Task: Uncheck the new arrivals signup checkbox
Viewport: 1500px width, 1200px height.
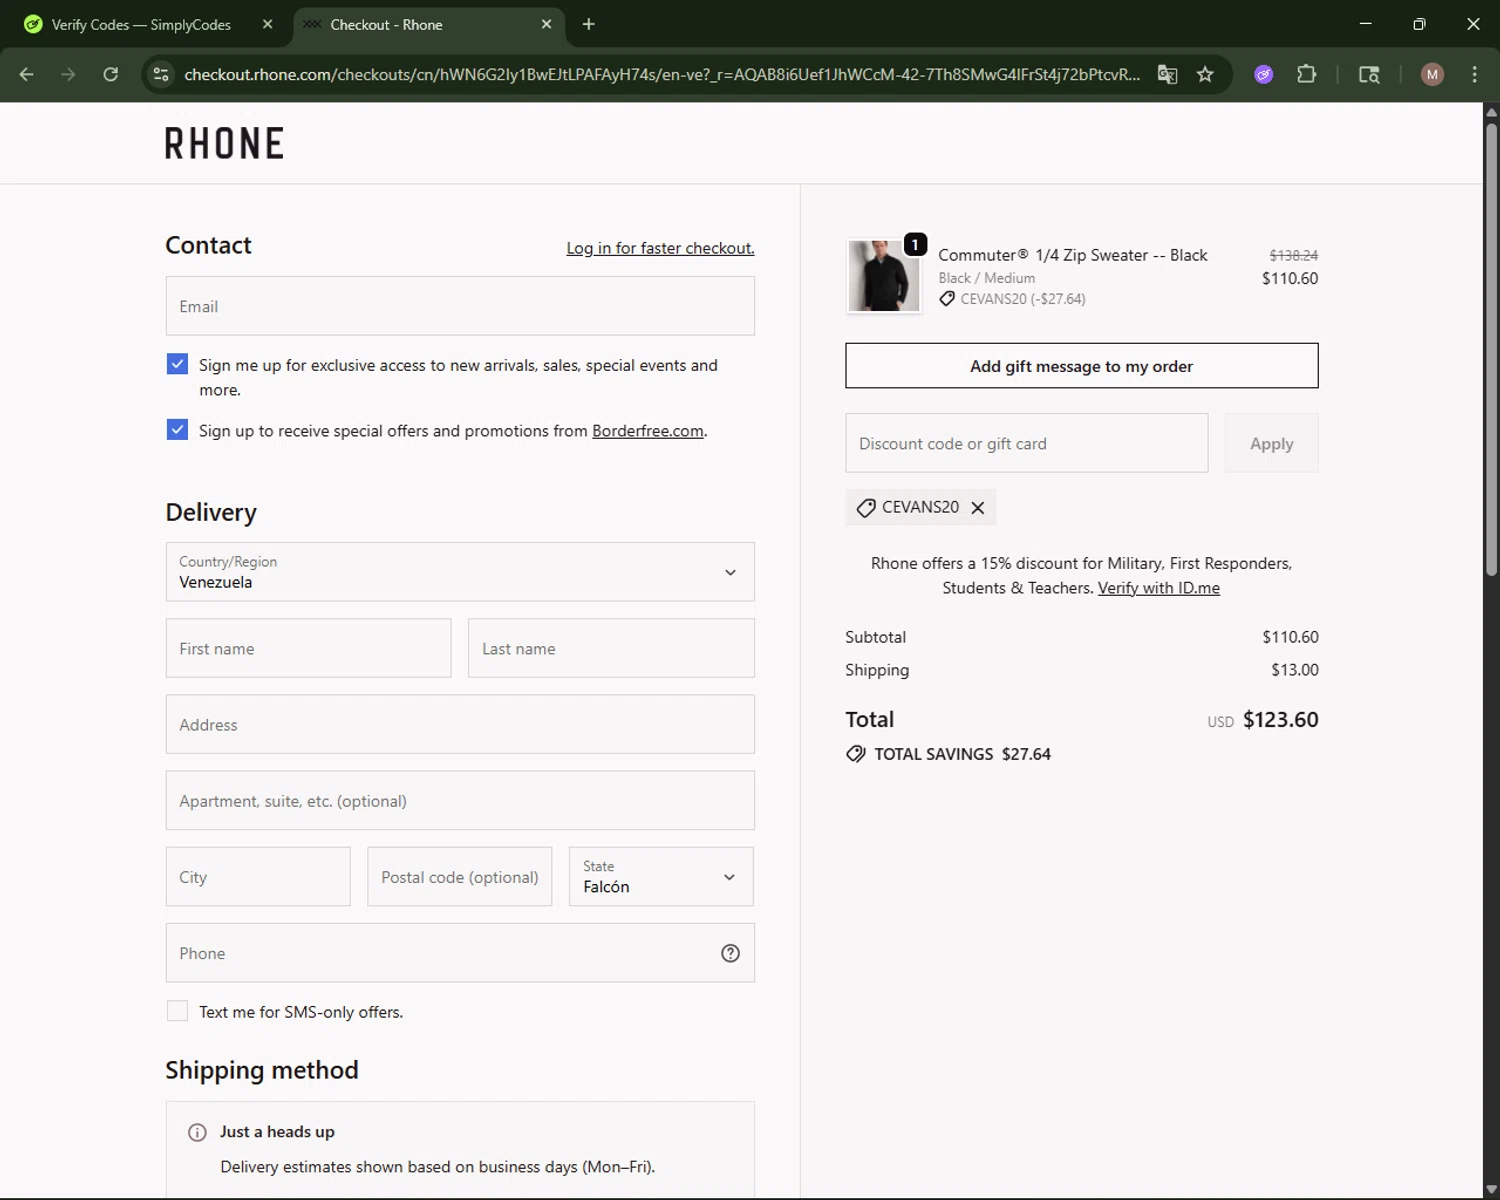Action: (177, 364)
